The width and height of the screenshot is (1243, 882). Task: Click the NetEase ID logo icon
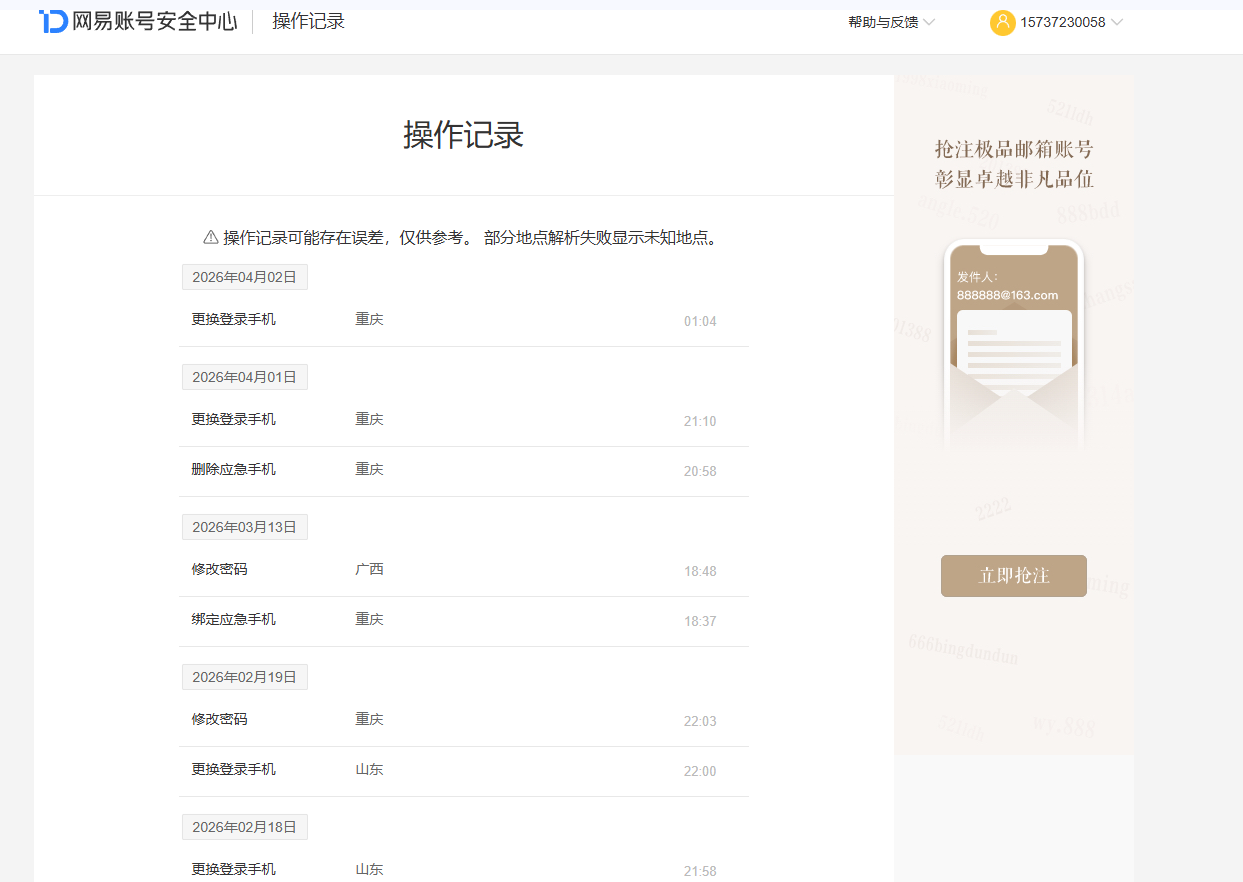(53, 21)
